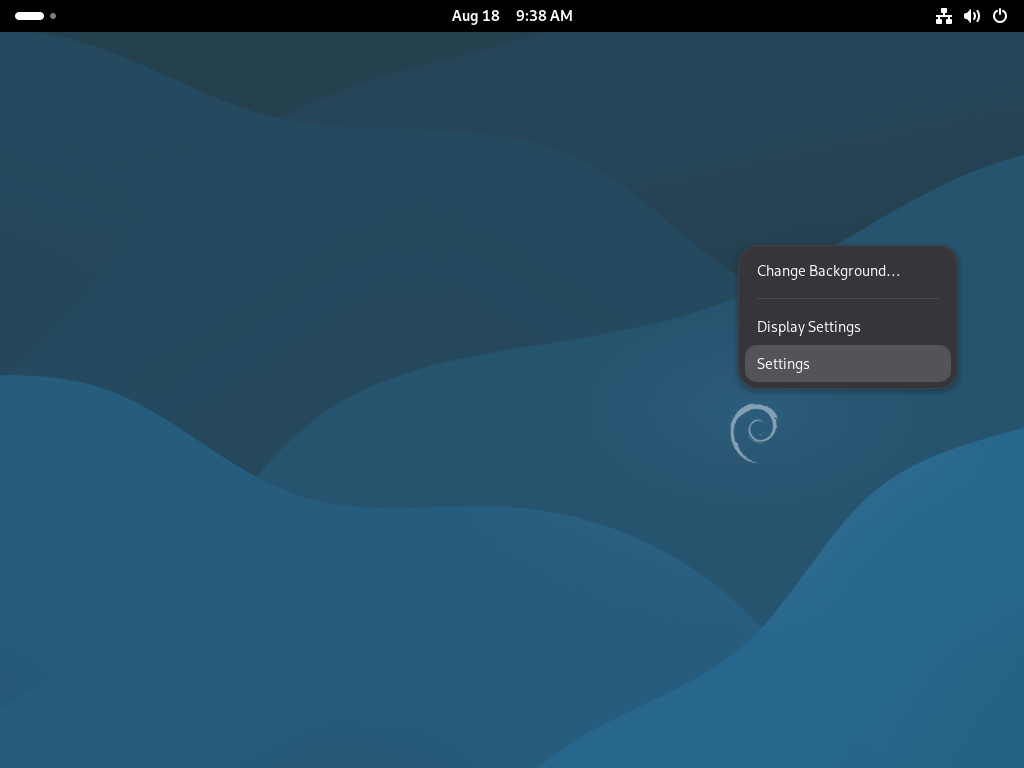
Task: Click the volume speaker icon
Action: tap(972, 16)
